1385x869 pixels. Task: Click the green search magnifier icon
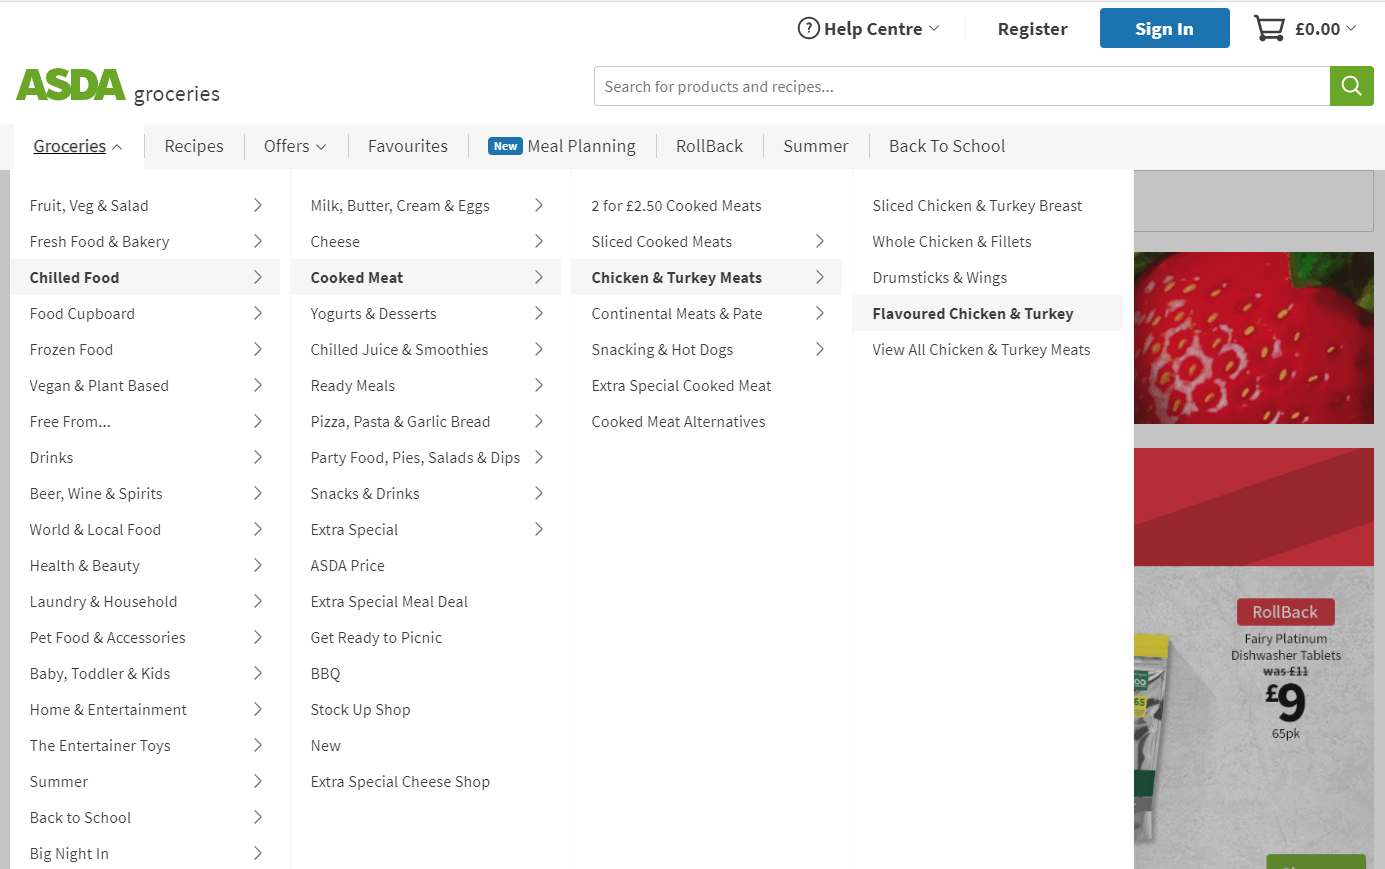click(1351, 86)
